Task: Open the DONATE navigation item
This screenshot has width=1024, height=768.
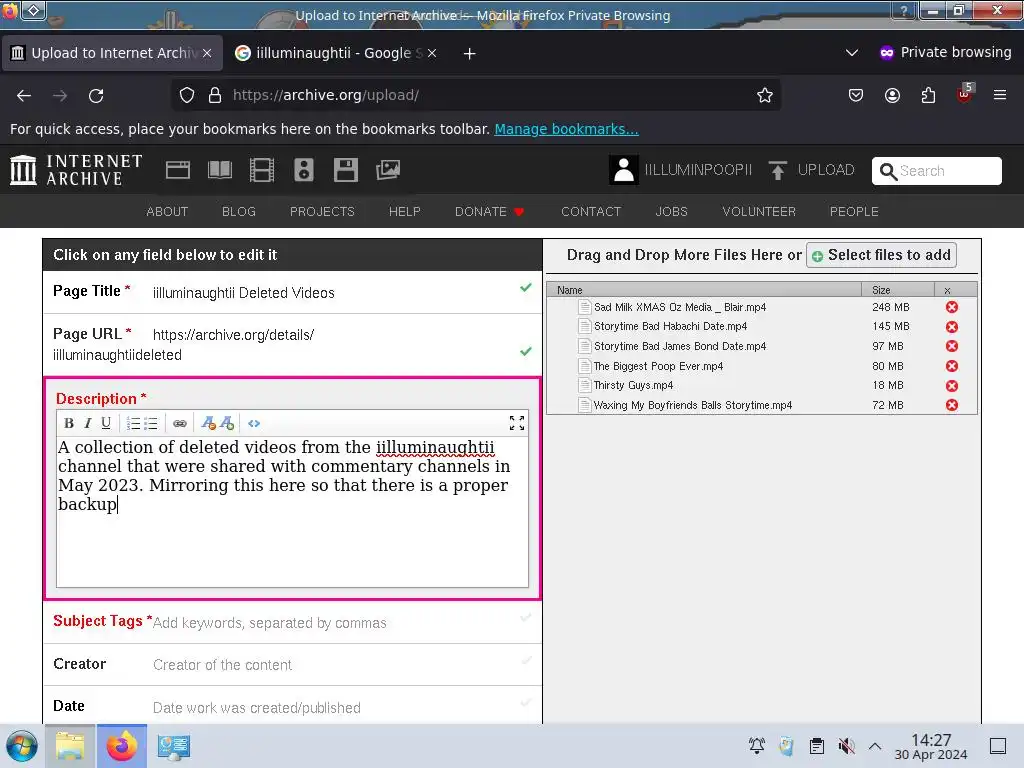Action: coord(489,212)
